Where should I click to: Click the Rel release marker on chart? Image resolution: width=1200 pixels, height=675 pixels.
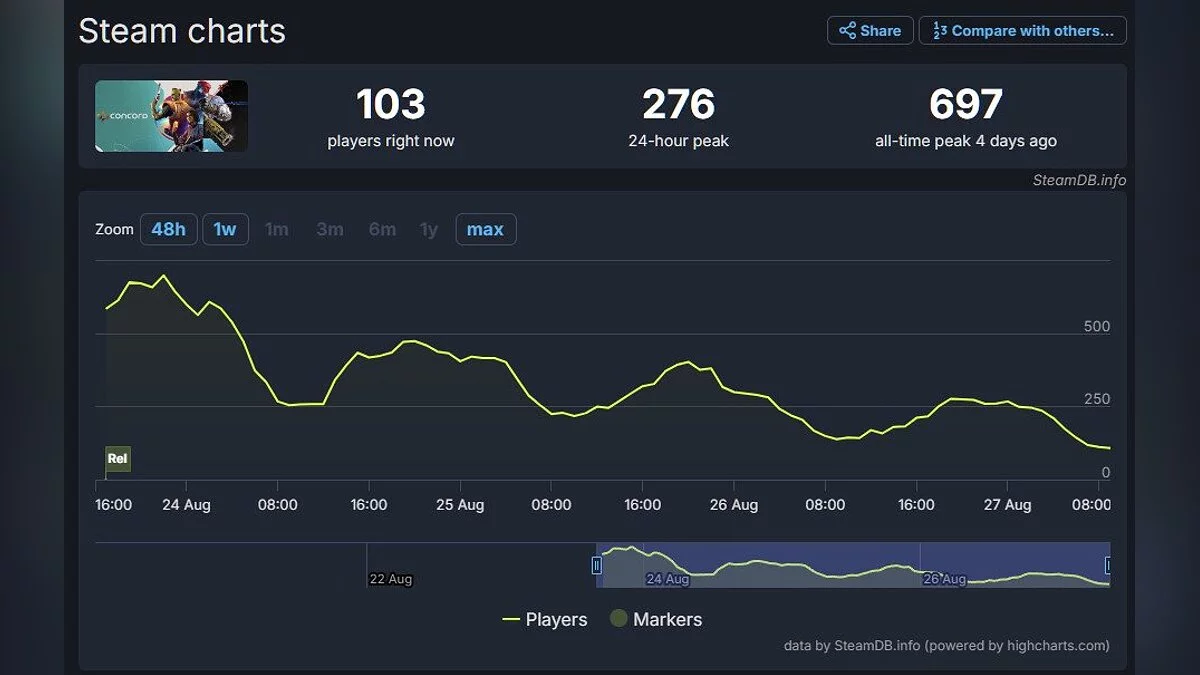(118, 459)
